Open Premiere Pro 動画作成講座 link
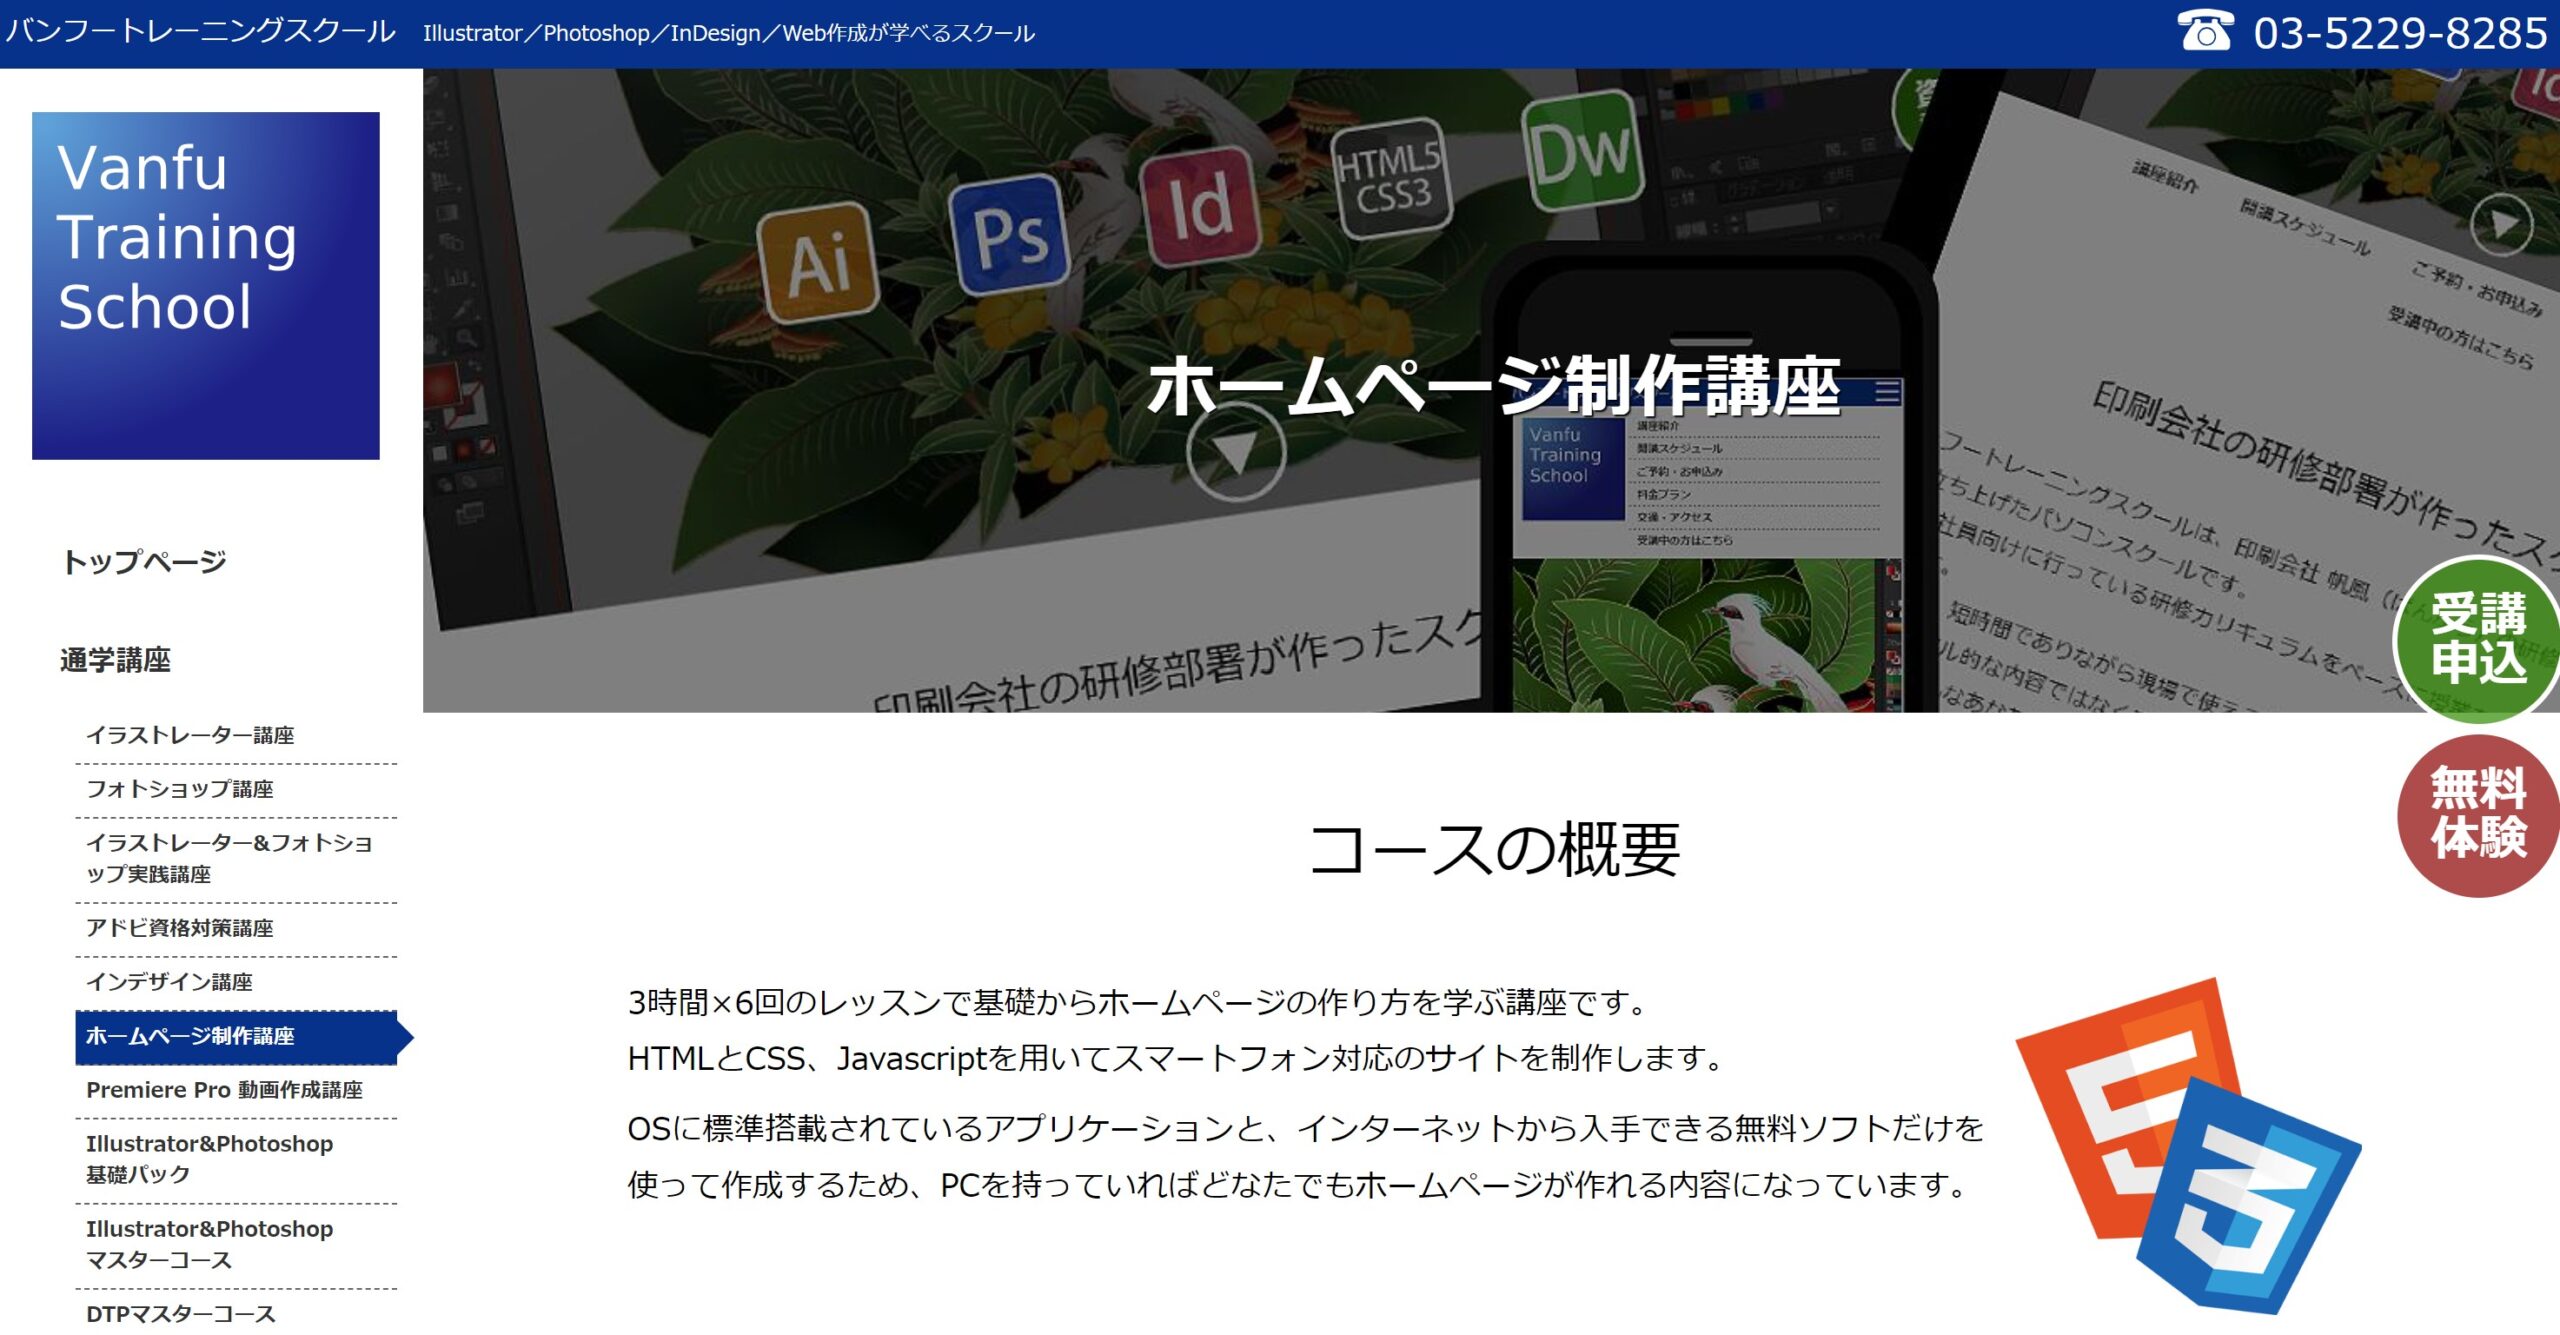The width and height of the screenshot is (2560, 1335). click(x=236, y=1090)
